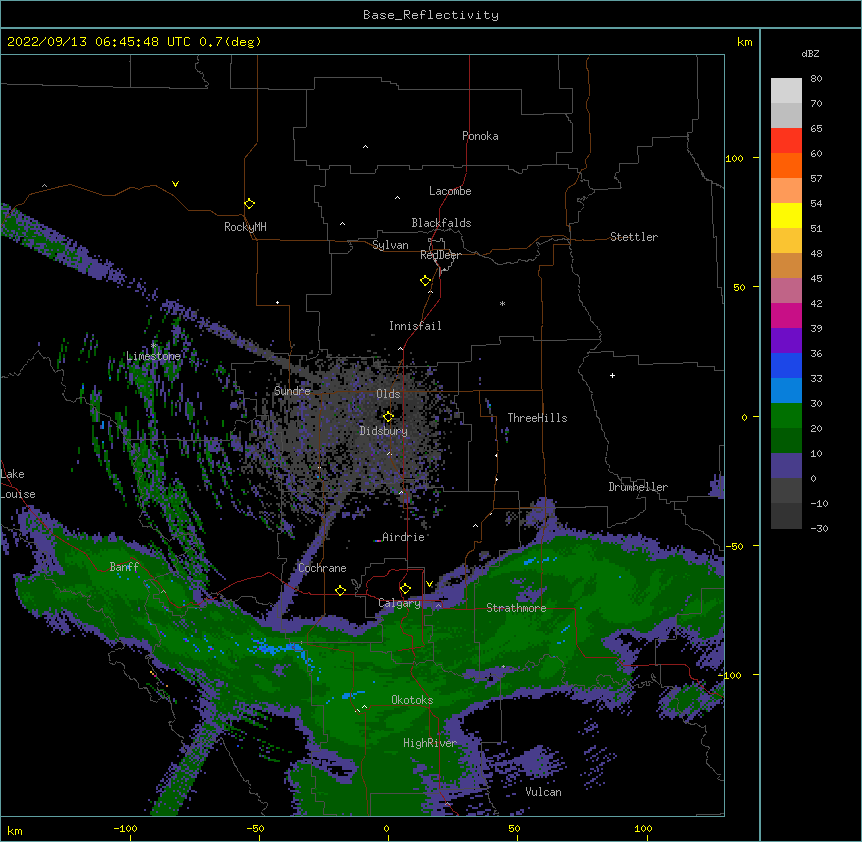Click the Calgary city label
Screen dimensions: 862x842
(x=400, y=603)
